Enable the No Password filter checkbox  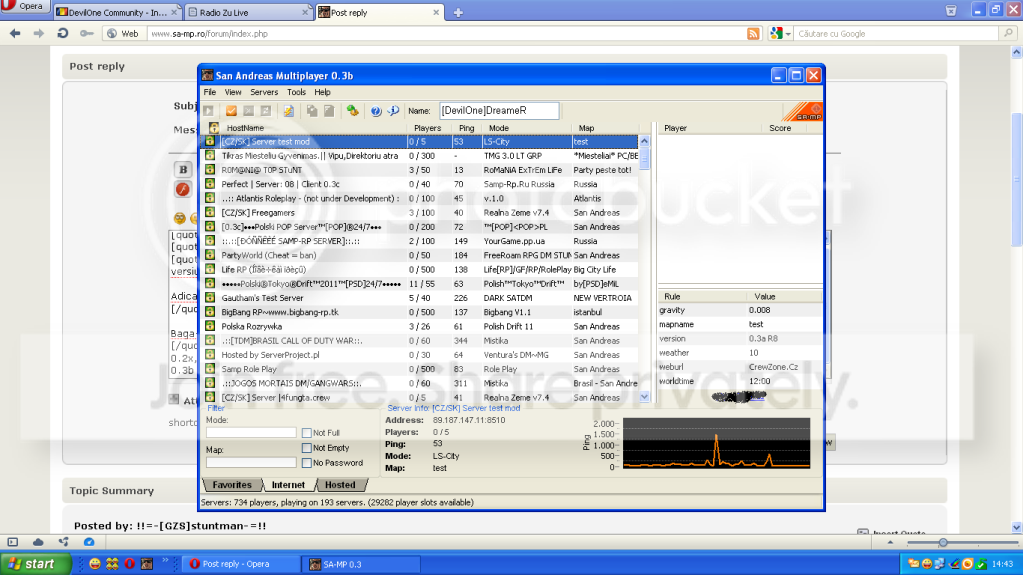(307, 463)
